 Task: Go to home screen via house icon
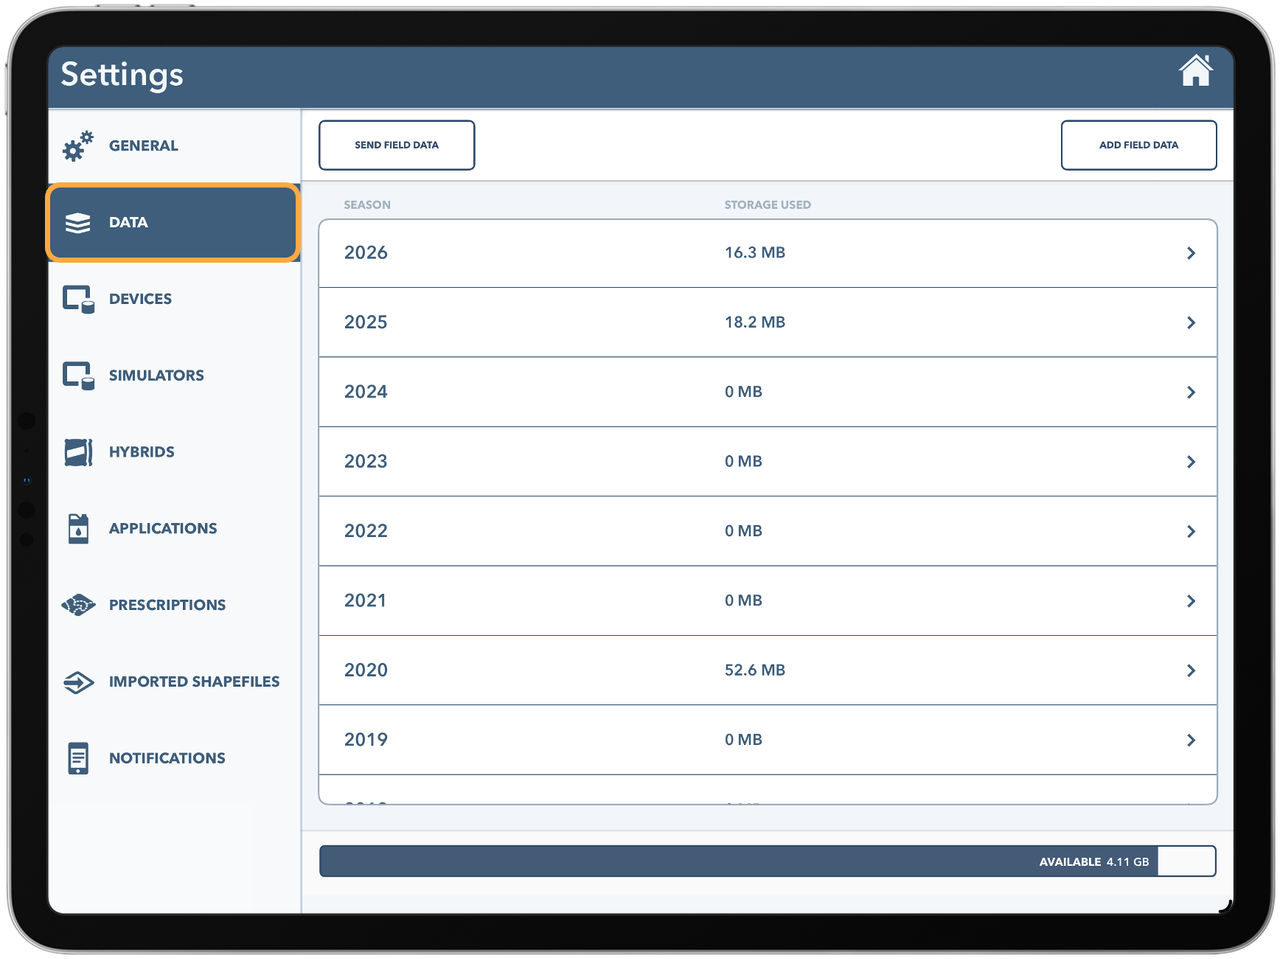point(1195,71)
